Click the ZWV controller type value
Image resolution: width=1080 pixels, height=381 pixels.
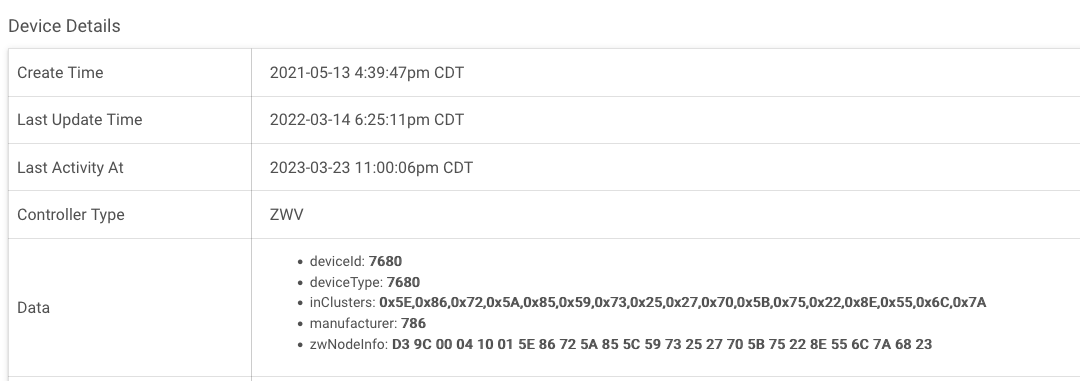click(x=287, y=214)
